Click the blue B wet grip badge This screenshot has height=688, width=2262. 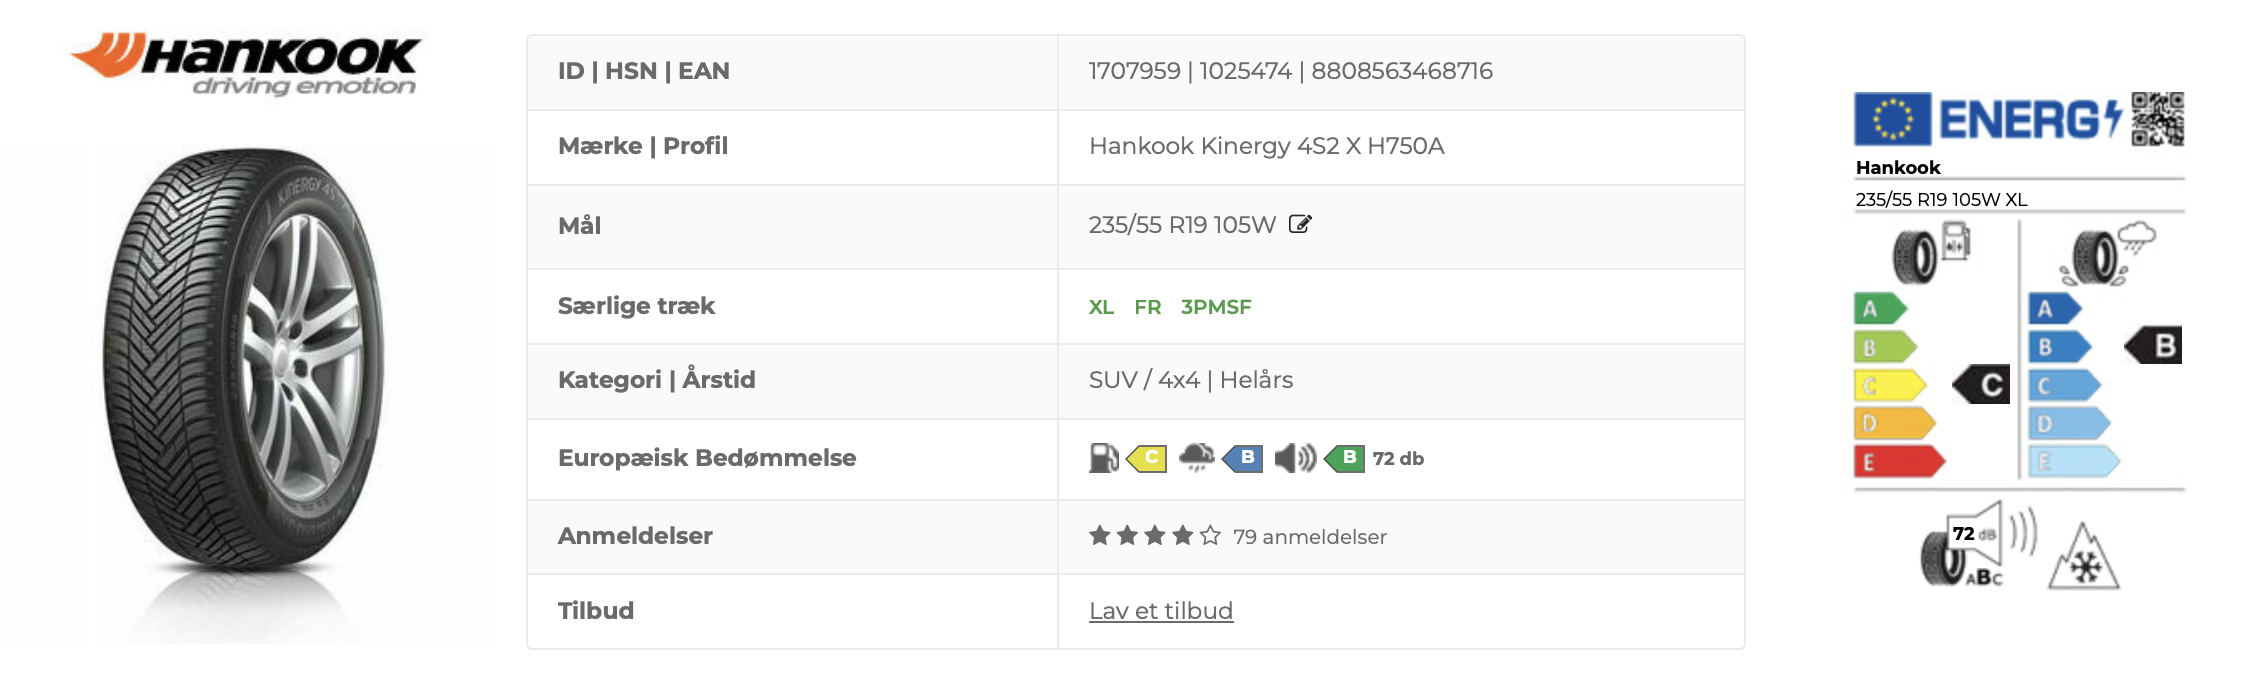point(1243,458)
